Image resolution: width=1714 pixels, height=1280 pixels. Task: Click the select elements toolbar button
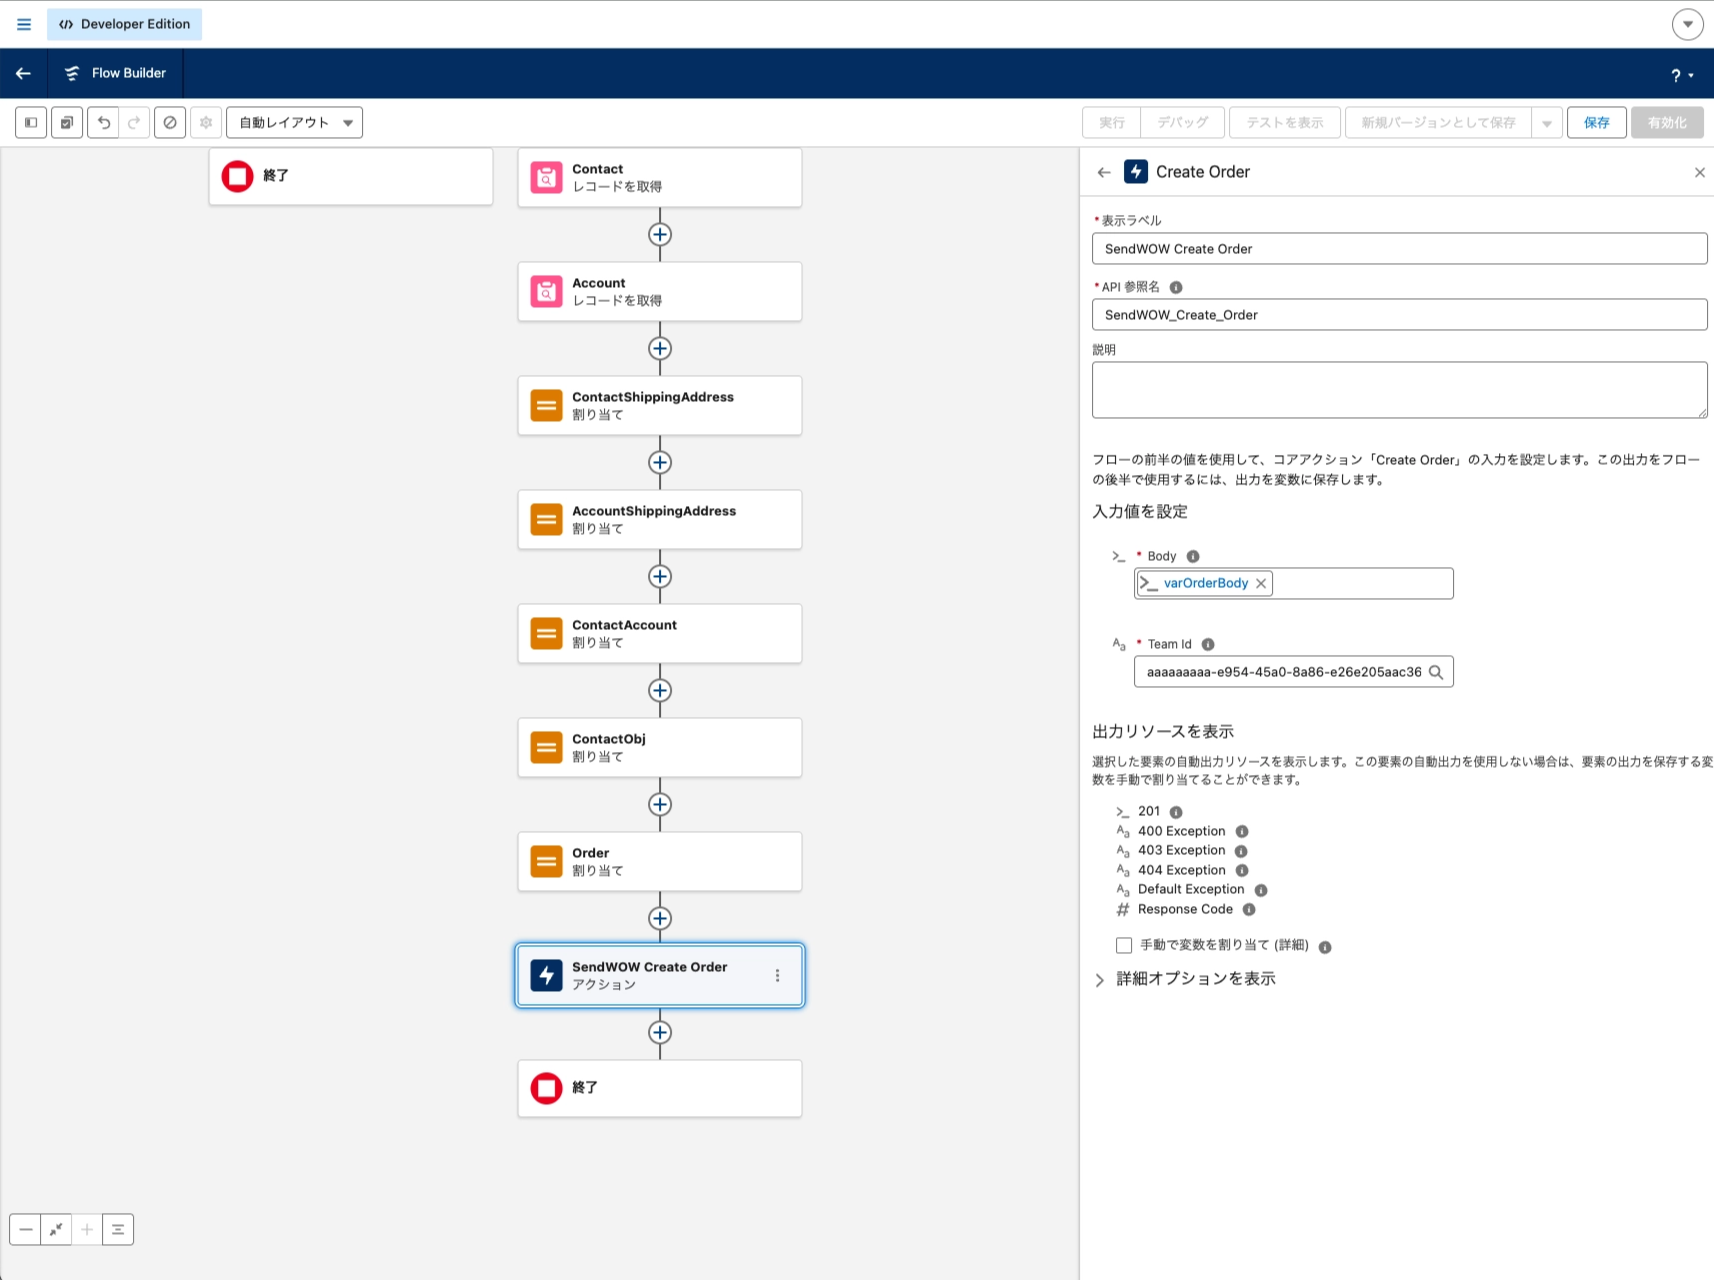coord(67,122)
